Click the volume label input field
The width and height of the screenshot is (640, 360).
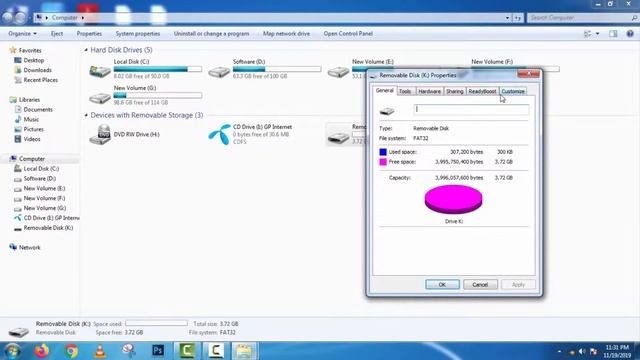[x=471, y=109]
